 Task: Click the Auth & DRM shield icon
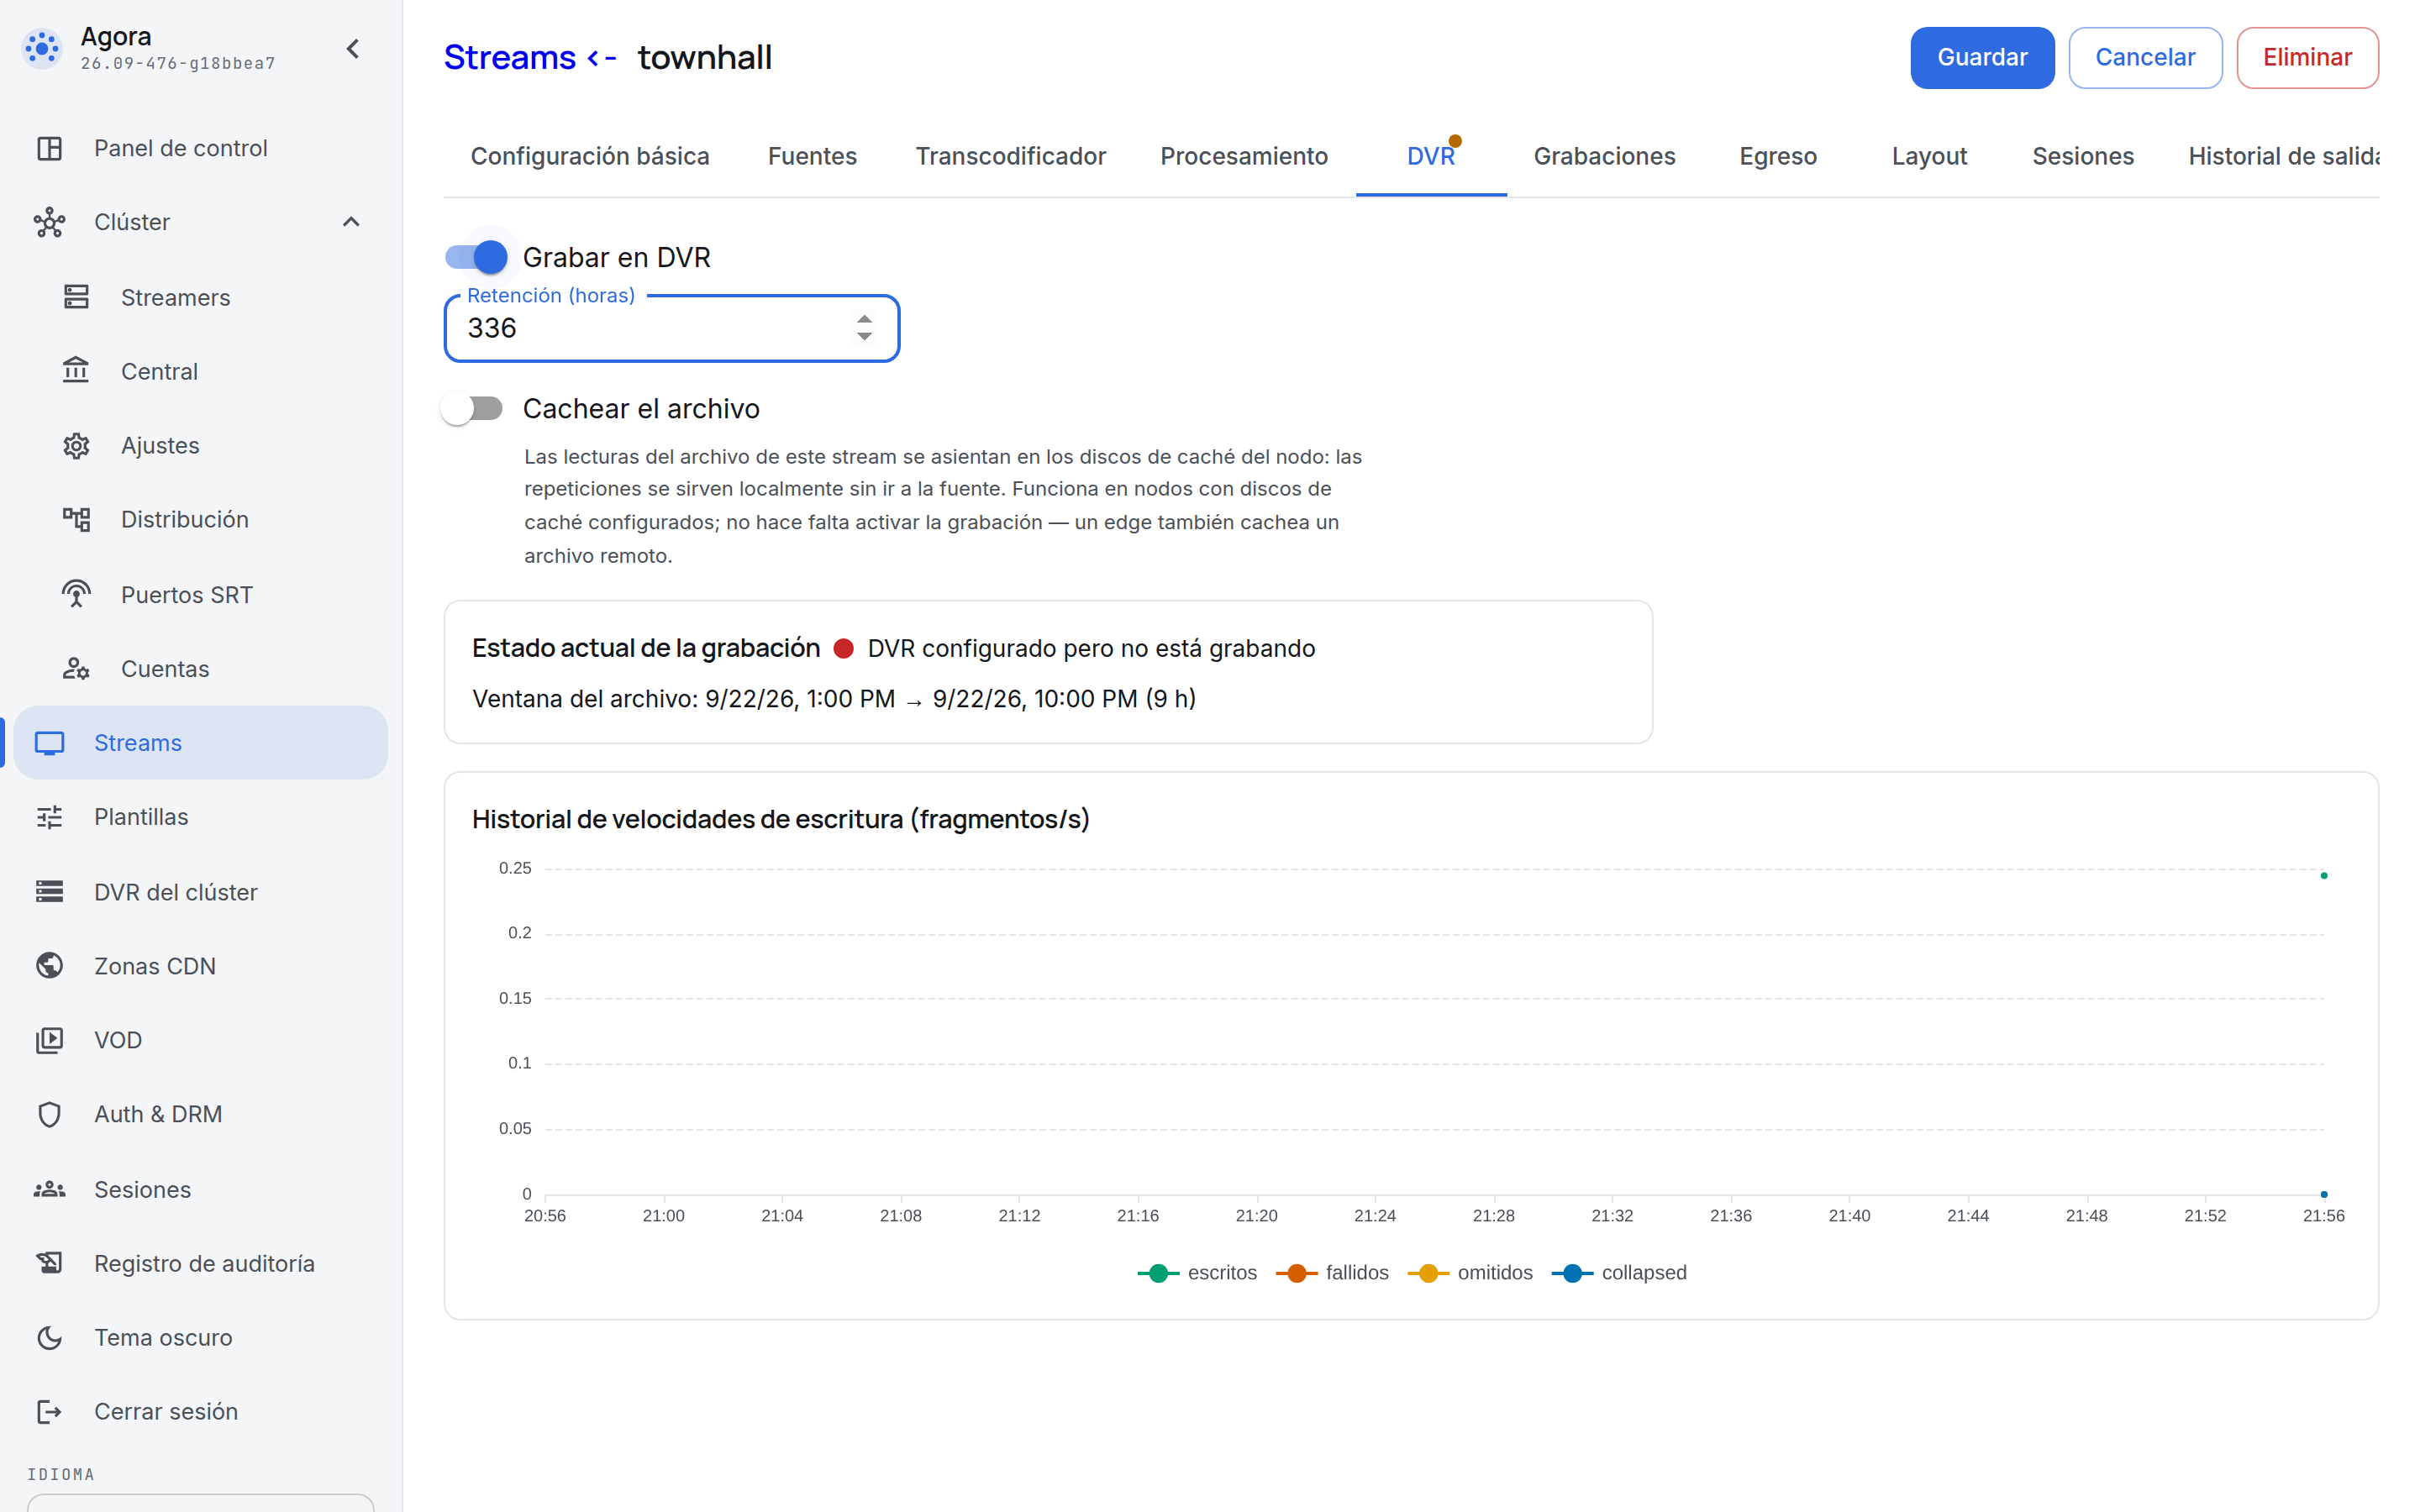coord(49,1114)
